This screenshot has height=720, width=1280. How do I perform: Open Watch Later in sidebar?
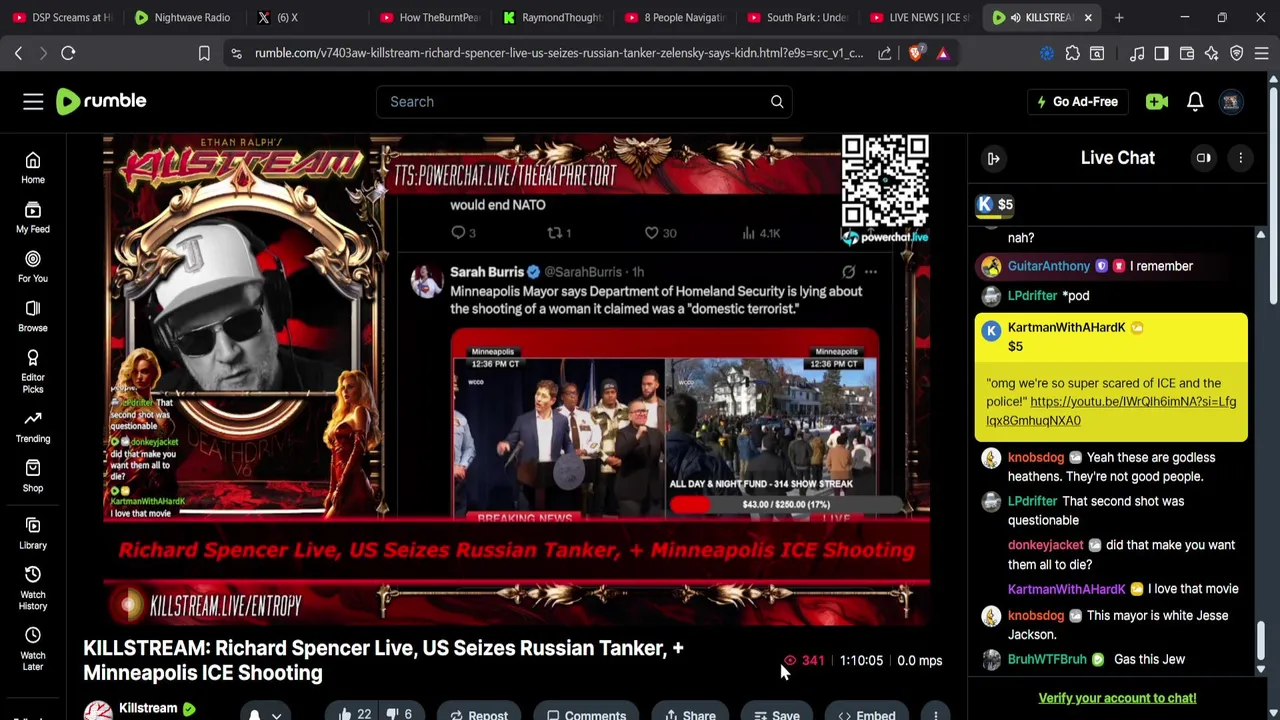pyautogui.click(x=33, y=649)
